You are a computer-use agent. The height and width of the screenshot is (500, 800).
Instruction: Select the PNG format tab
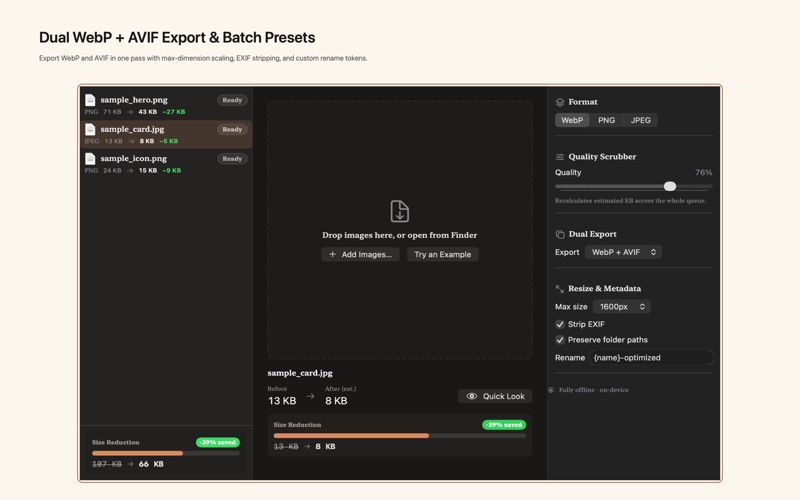point(606,120)
